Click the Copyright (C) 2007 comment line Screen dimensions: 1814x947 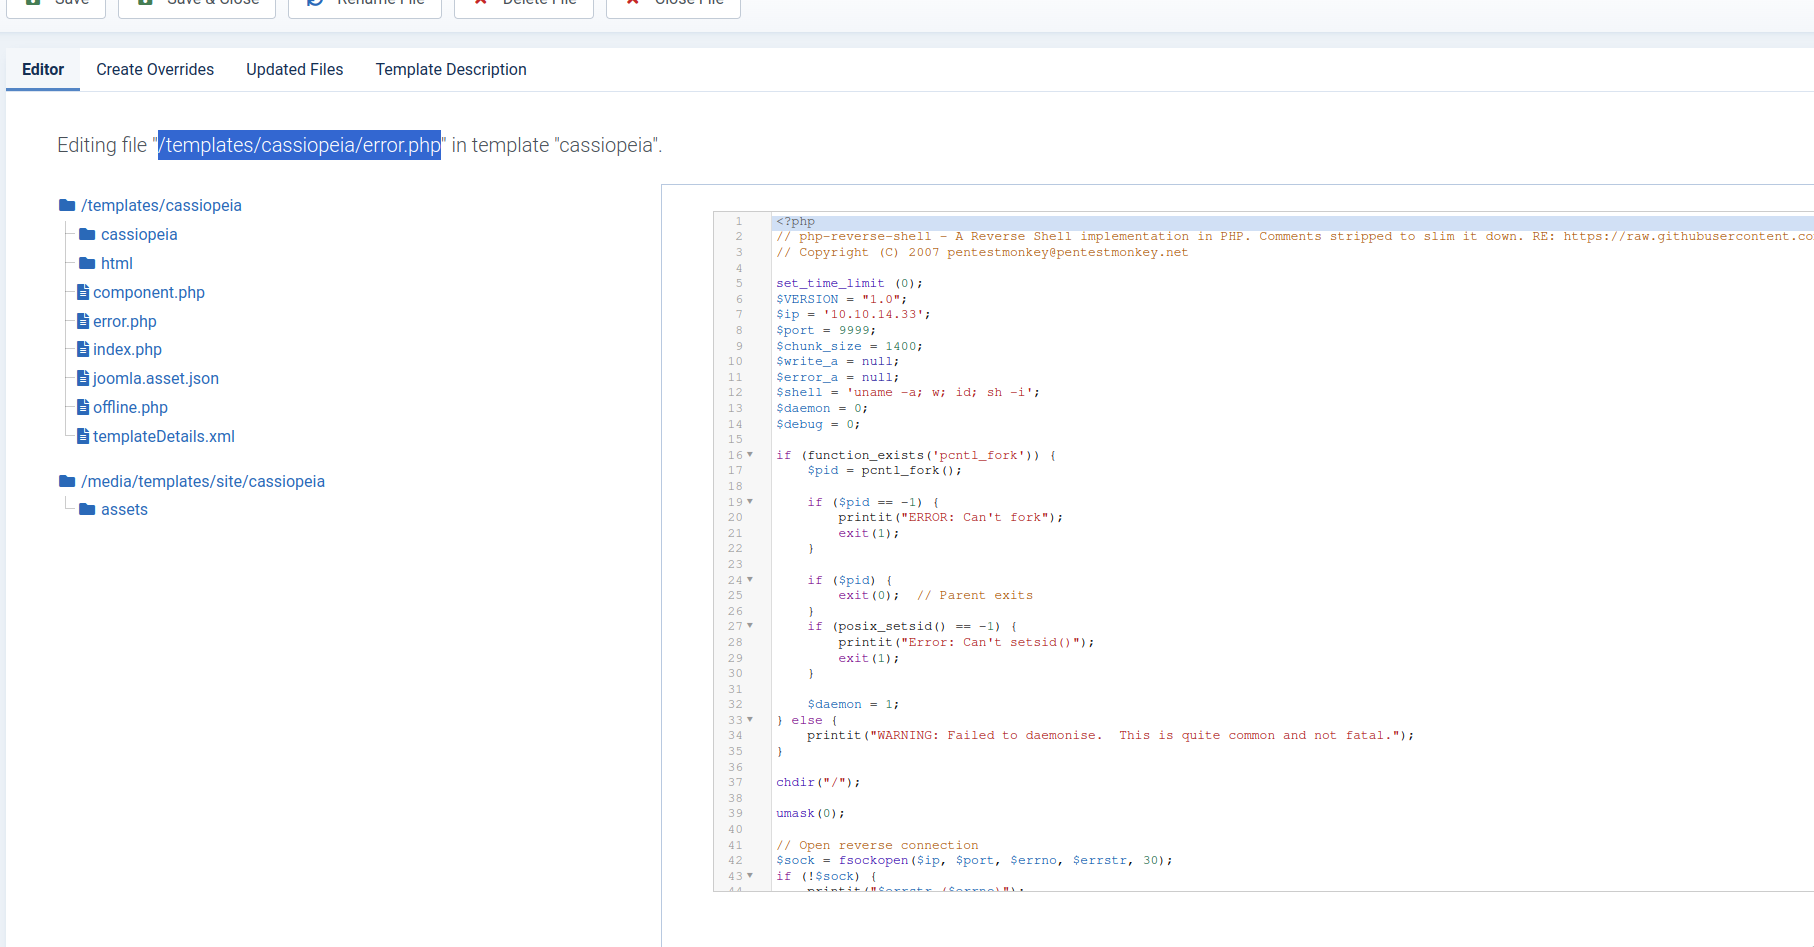[x=982, y=252]
